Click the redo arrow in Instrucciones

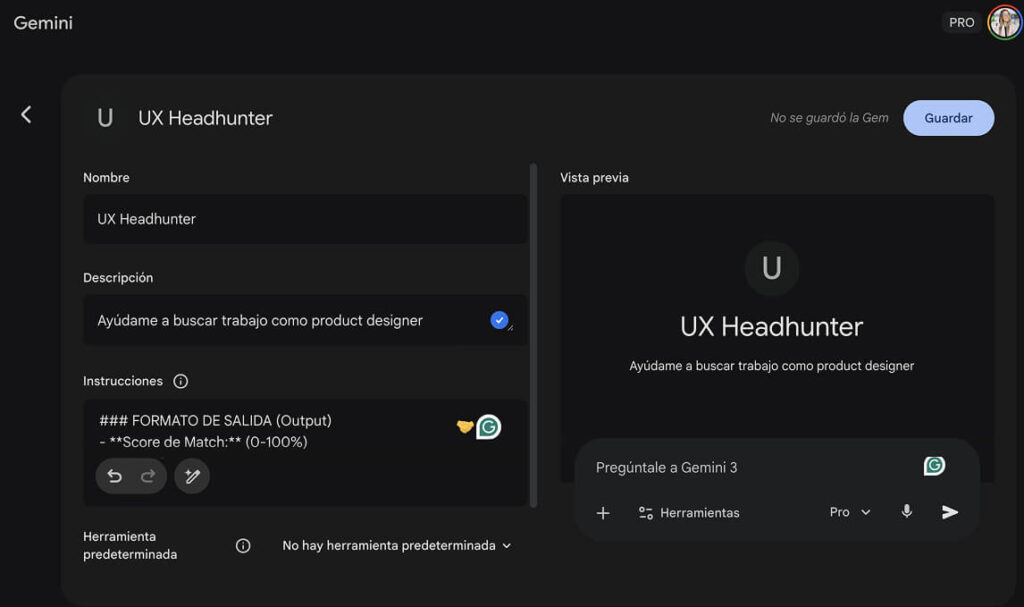148,476
